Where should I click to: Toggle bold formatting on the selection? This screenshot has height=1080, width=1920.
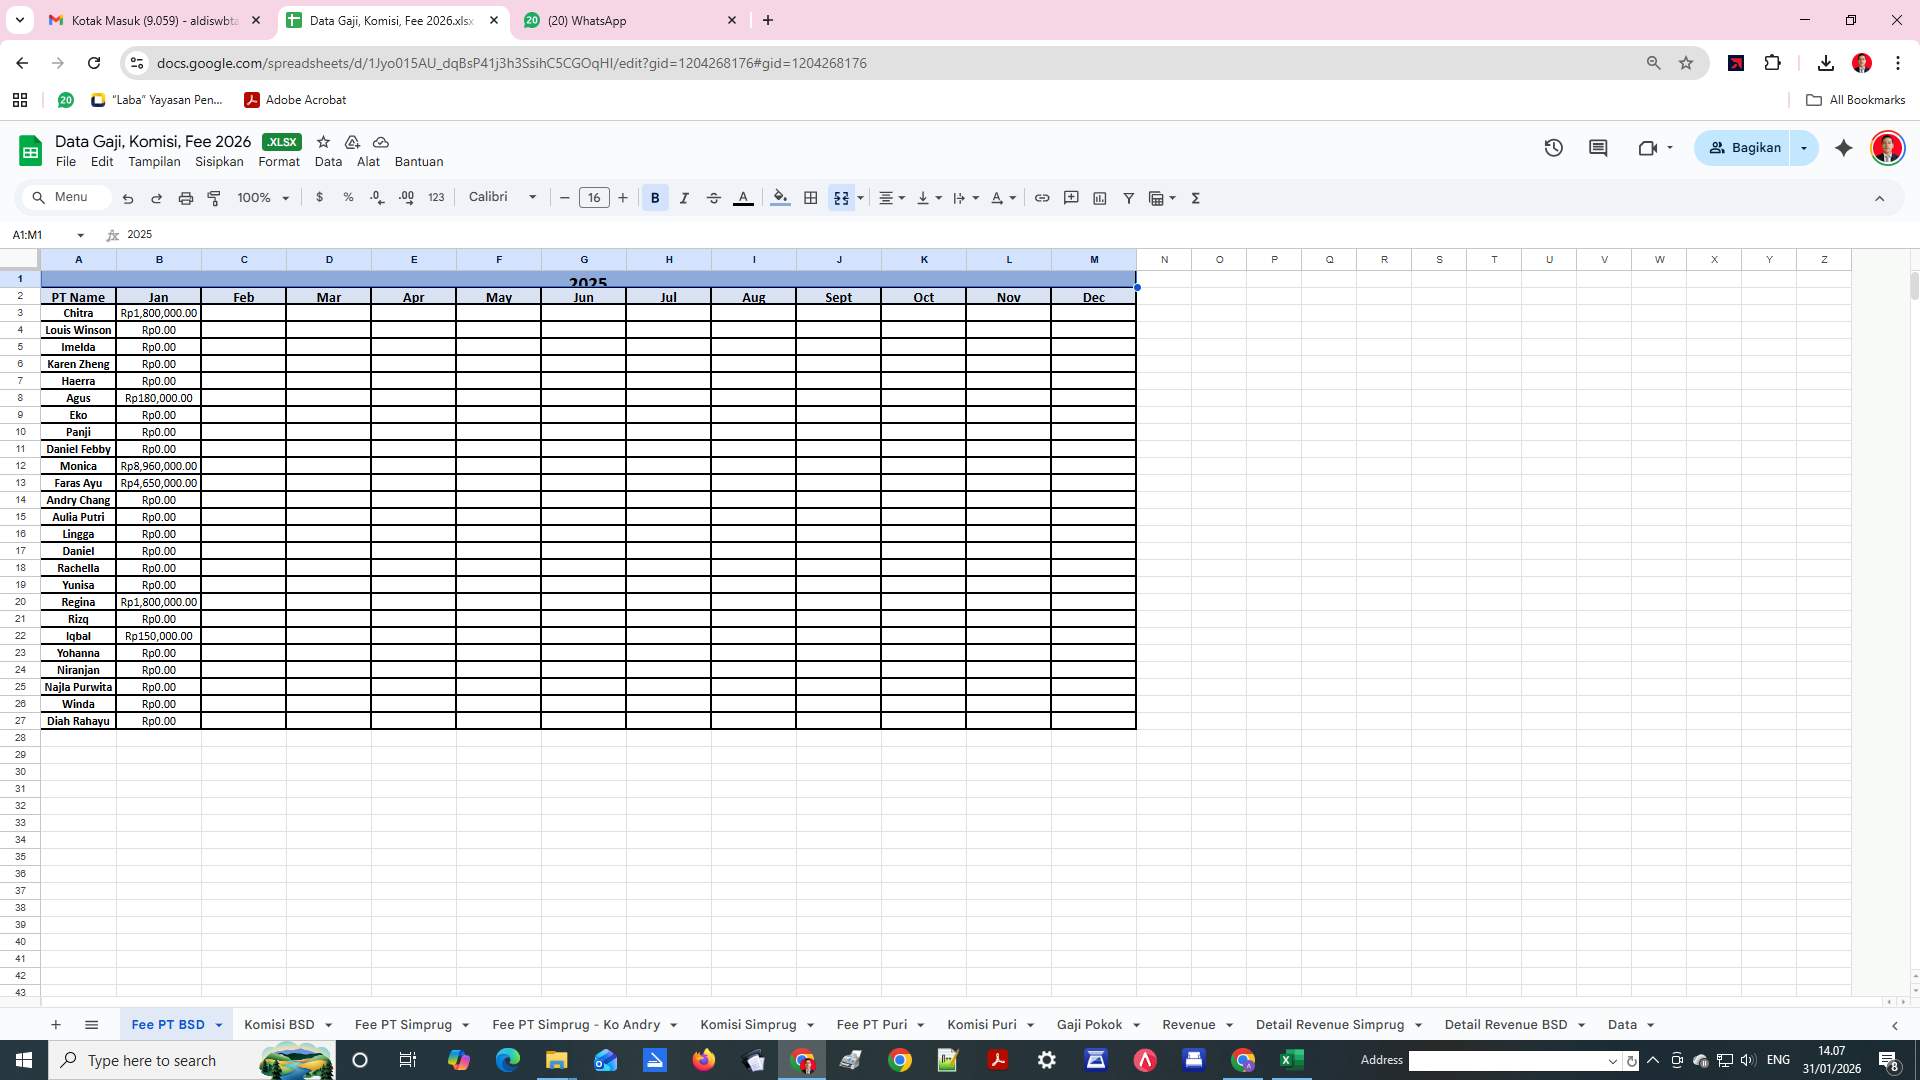pyautogui.click(x=654, y=198)
